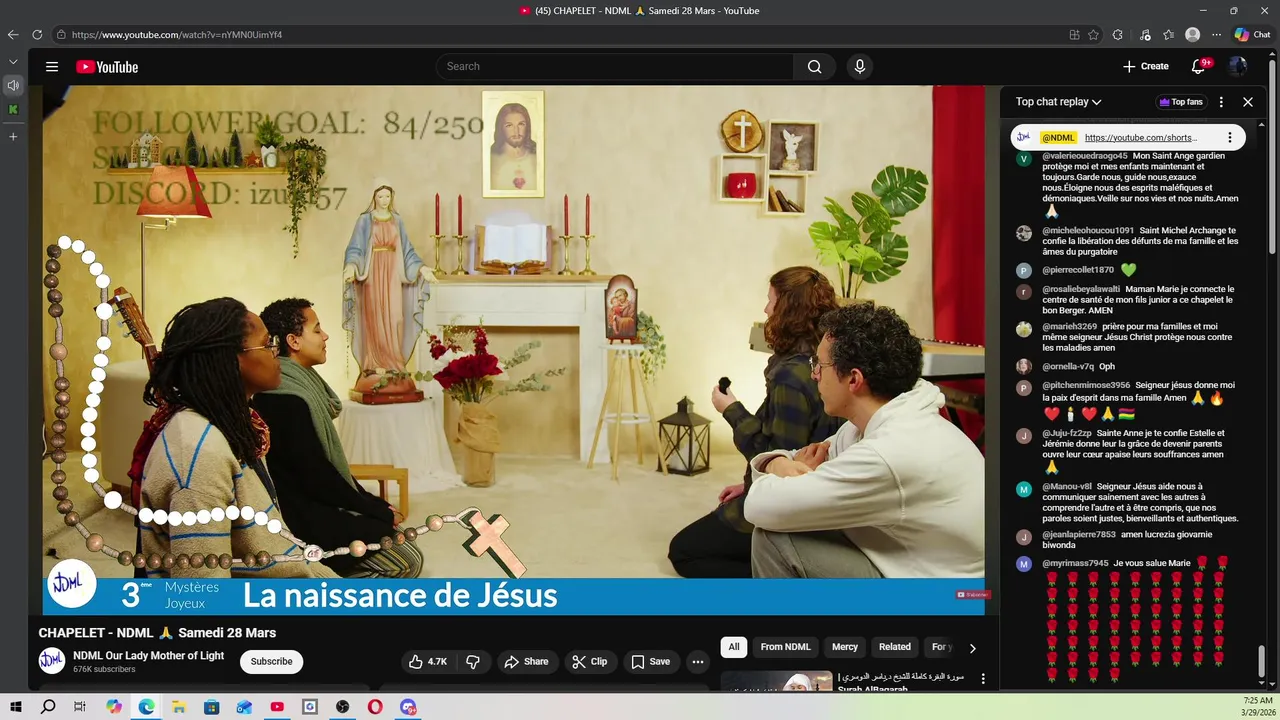Open the Favorites list icon
The width and height of the screenshot is (1280, 720).
click(x=1168, y=34)
